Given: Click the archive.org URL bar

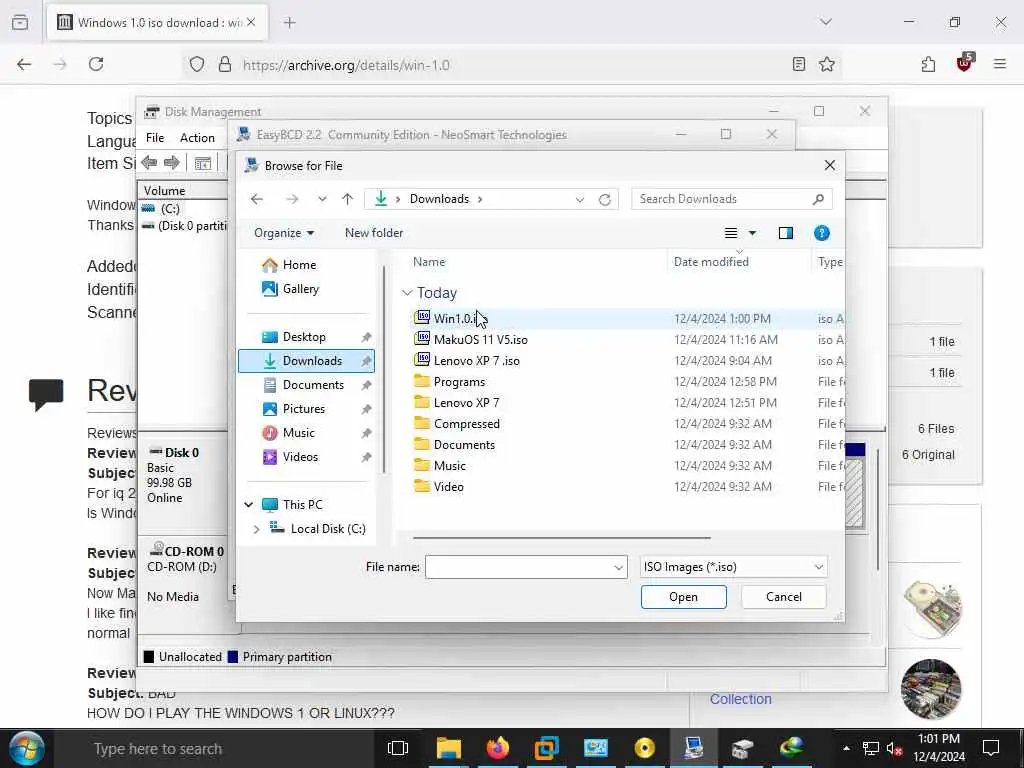Looking at the screenshot, I should point(509,65).
